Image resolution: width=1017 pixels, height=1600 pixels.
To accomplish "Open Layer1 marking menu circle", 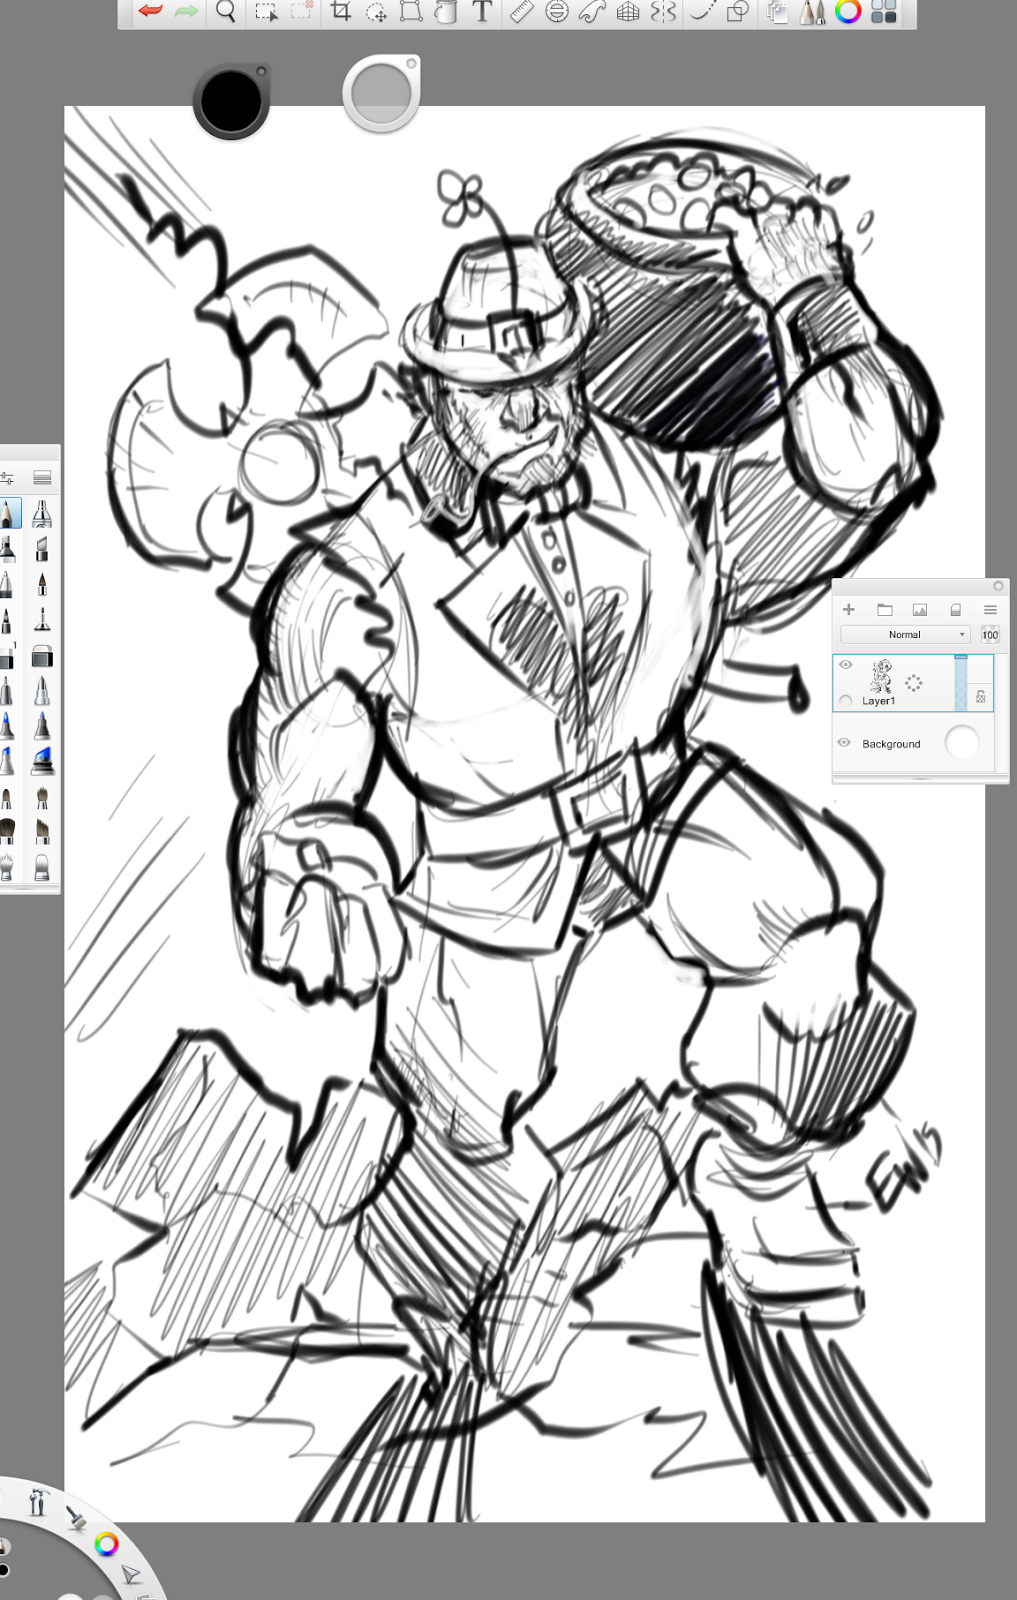I will click(x=913, y=683).
